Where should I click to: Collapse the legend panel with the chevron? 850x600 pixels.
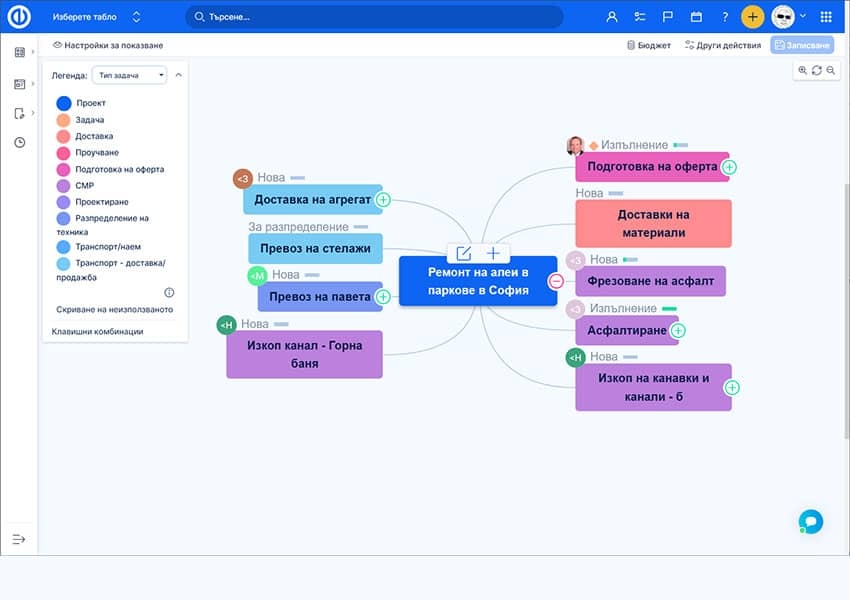[x=178, y=75]
